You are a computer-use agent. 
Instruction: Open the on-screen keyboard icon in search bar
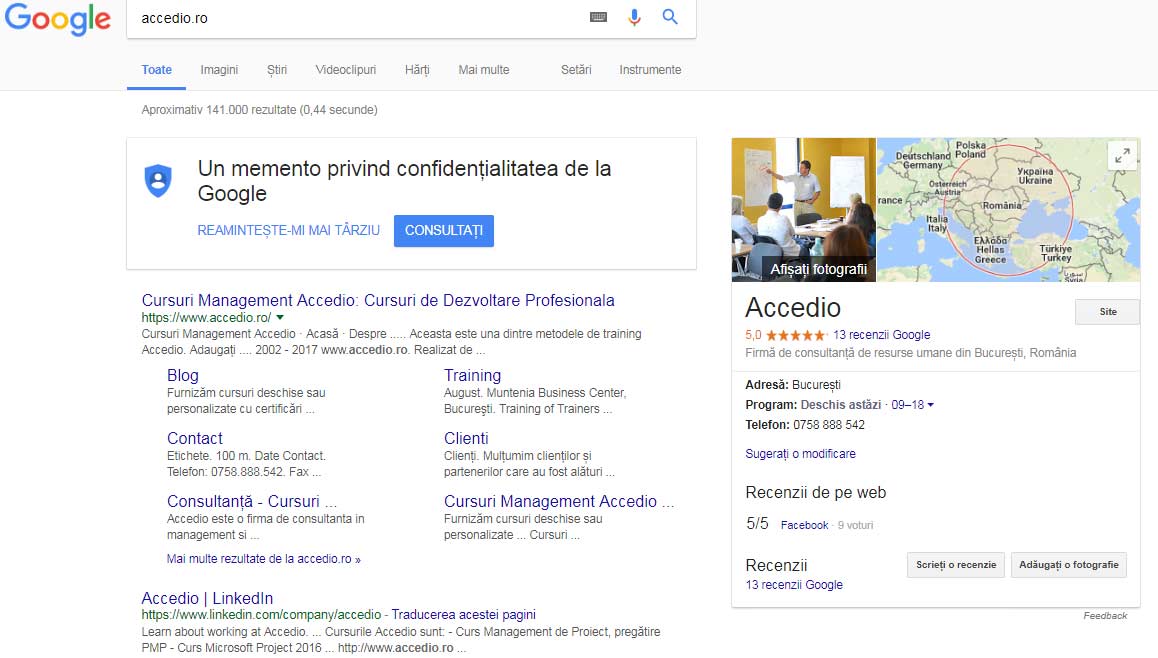coord(598,17)
